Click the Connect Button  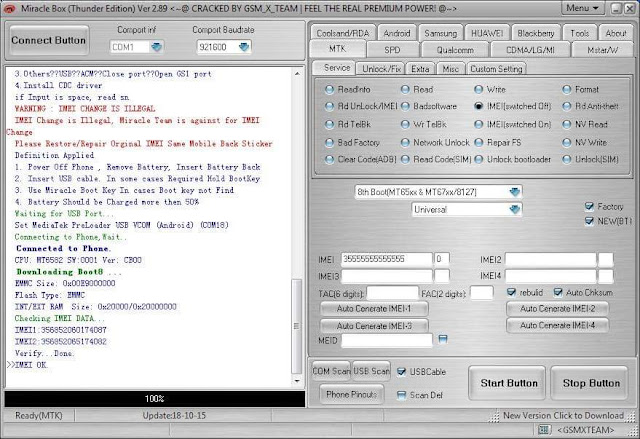click(49, 40)
